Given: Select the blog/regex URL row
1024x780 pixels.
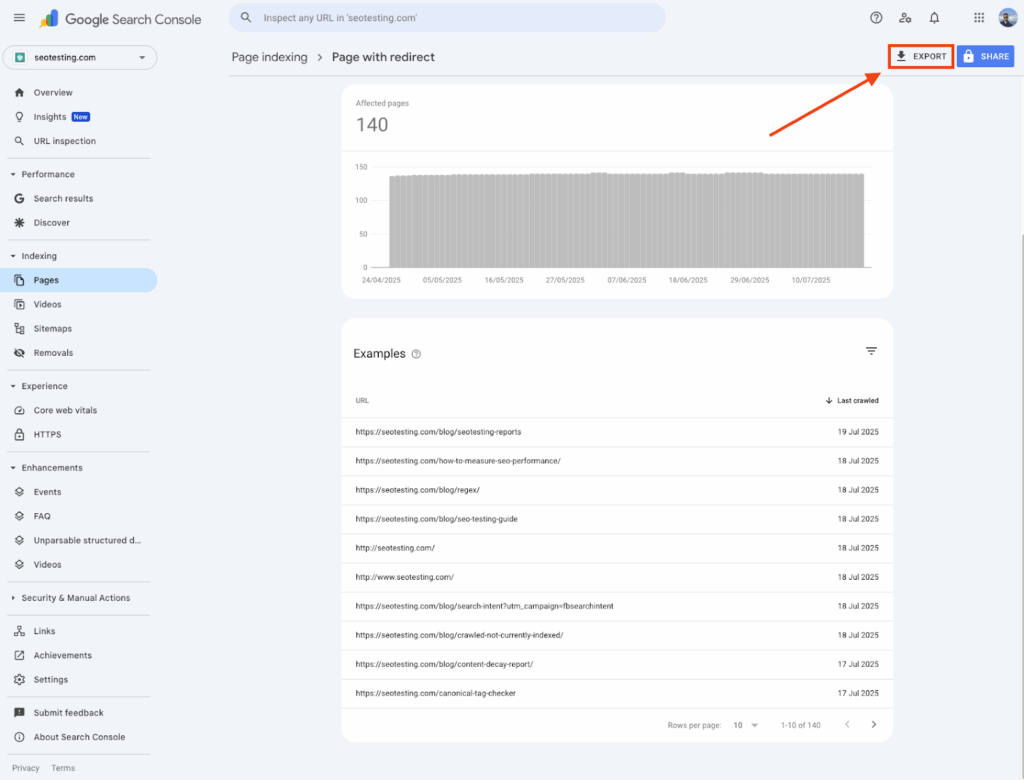Looking at the screenshot, I should click(616, 490).
